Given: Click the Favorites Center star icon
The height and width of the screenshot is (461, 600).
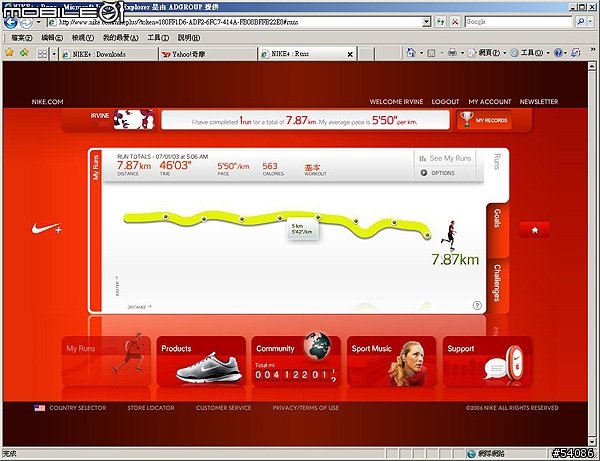Looking at the screenshot, I should [9, 52].
